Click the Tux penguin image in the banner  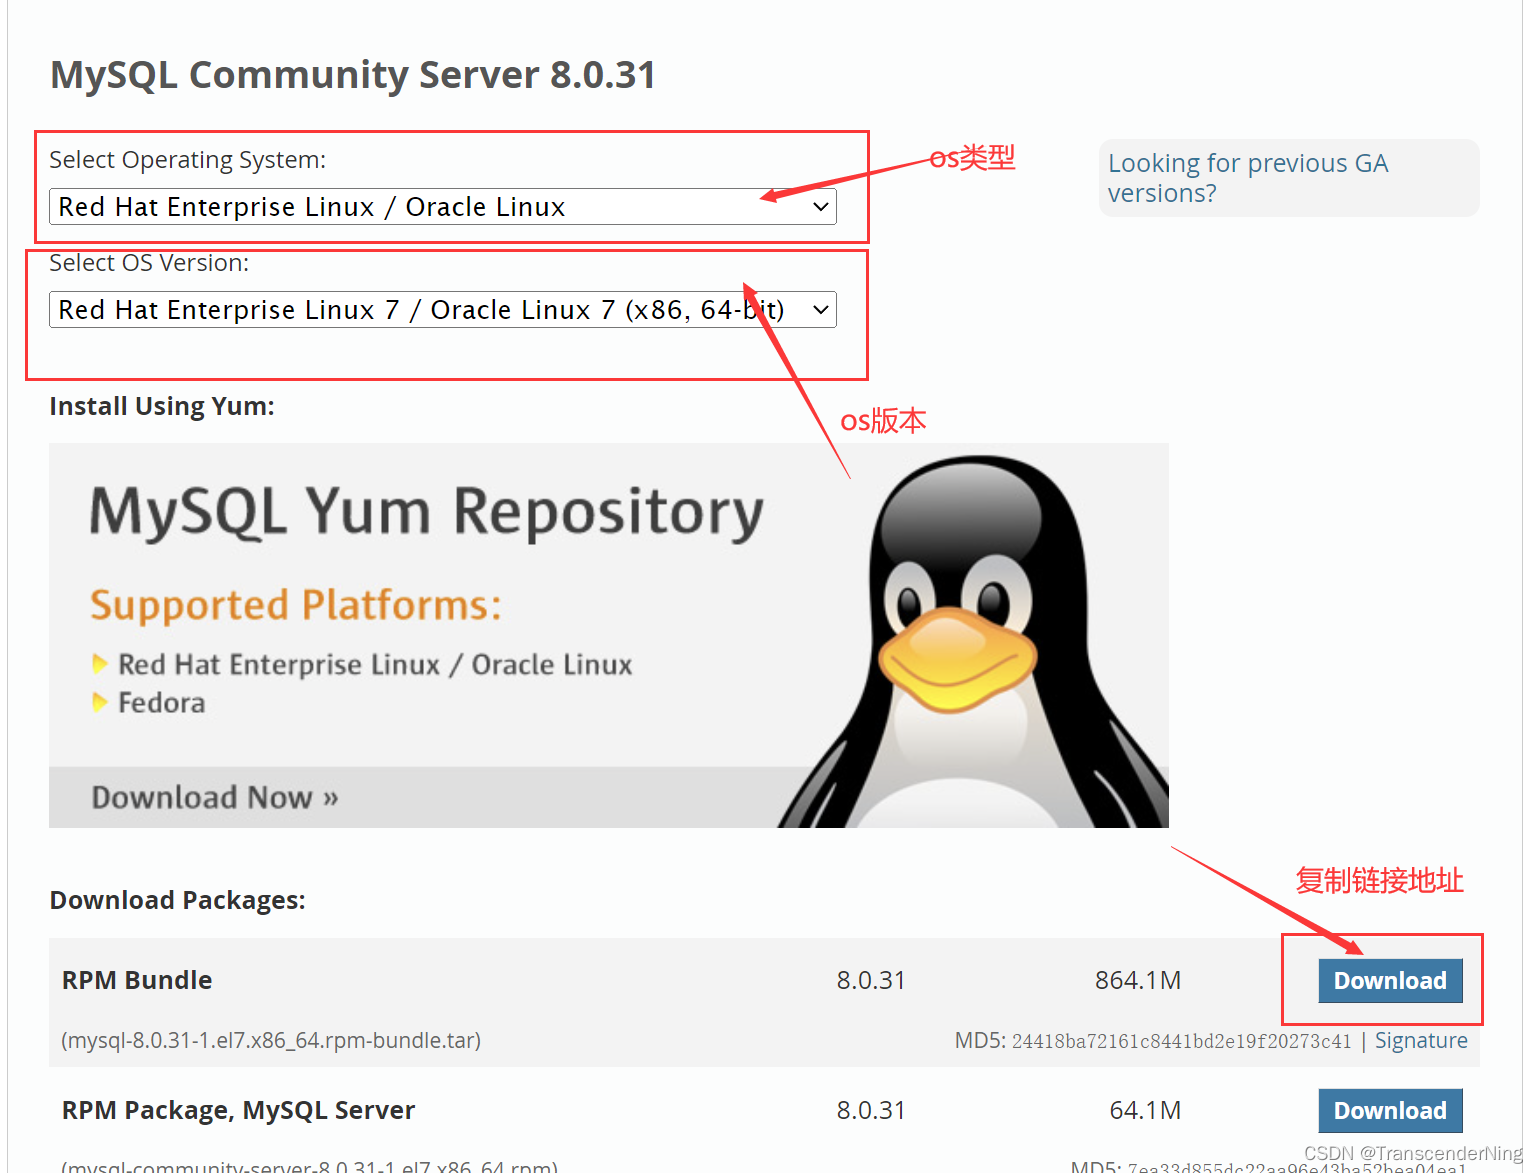point(975,642)
